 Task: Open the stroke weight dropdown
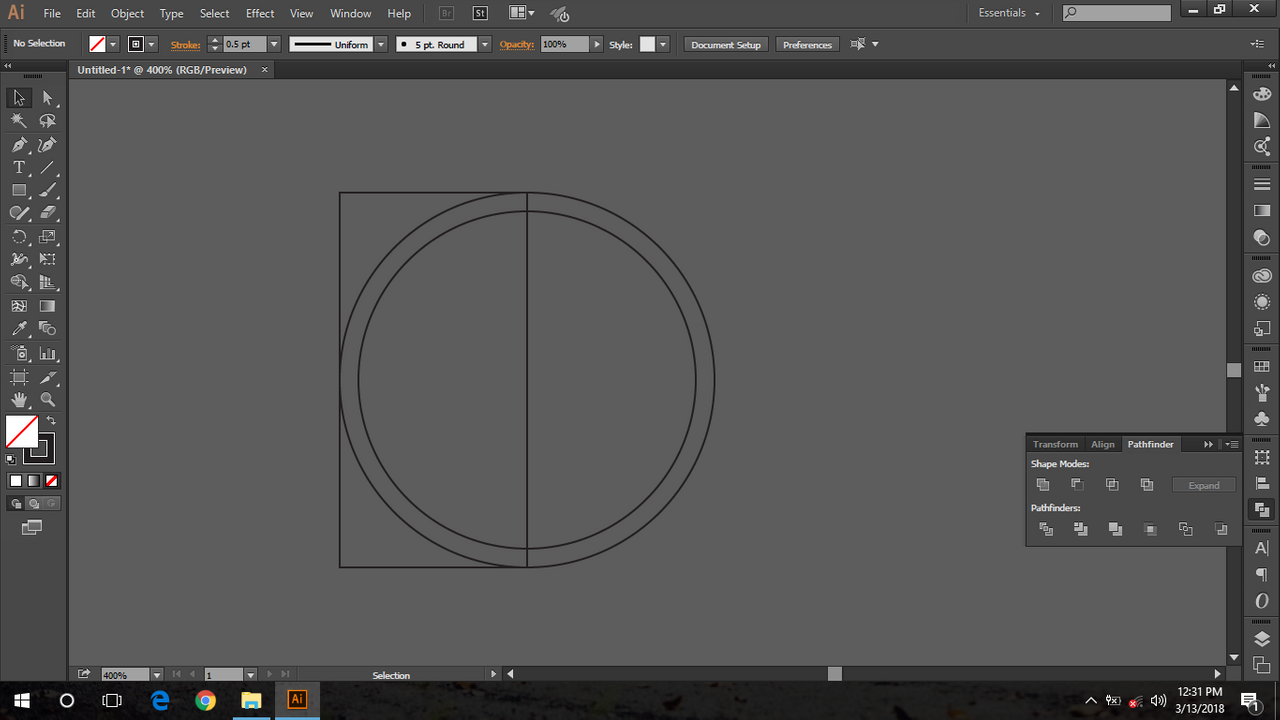[x=274, y=44]
